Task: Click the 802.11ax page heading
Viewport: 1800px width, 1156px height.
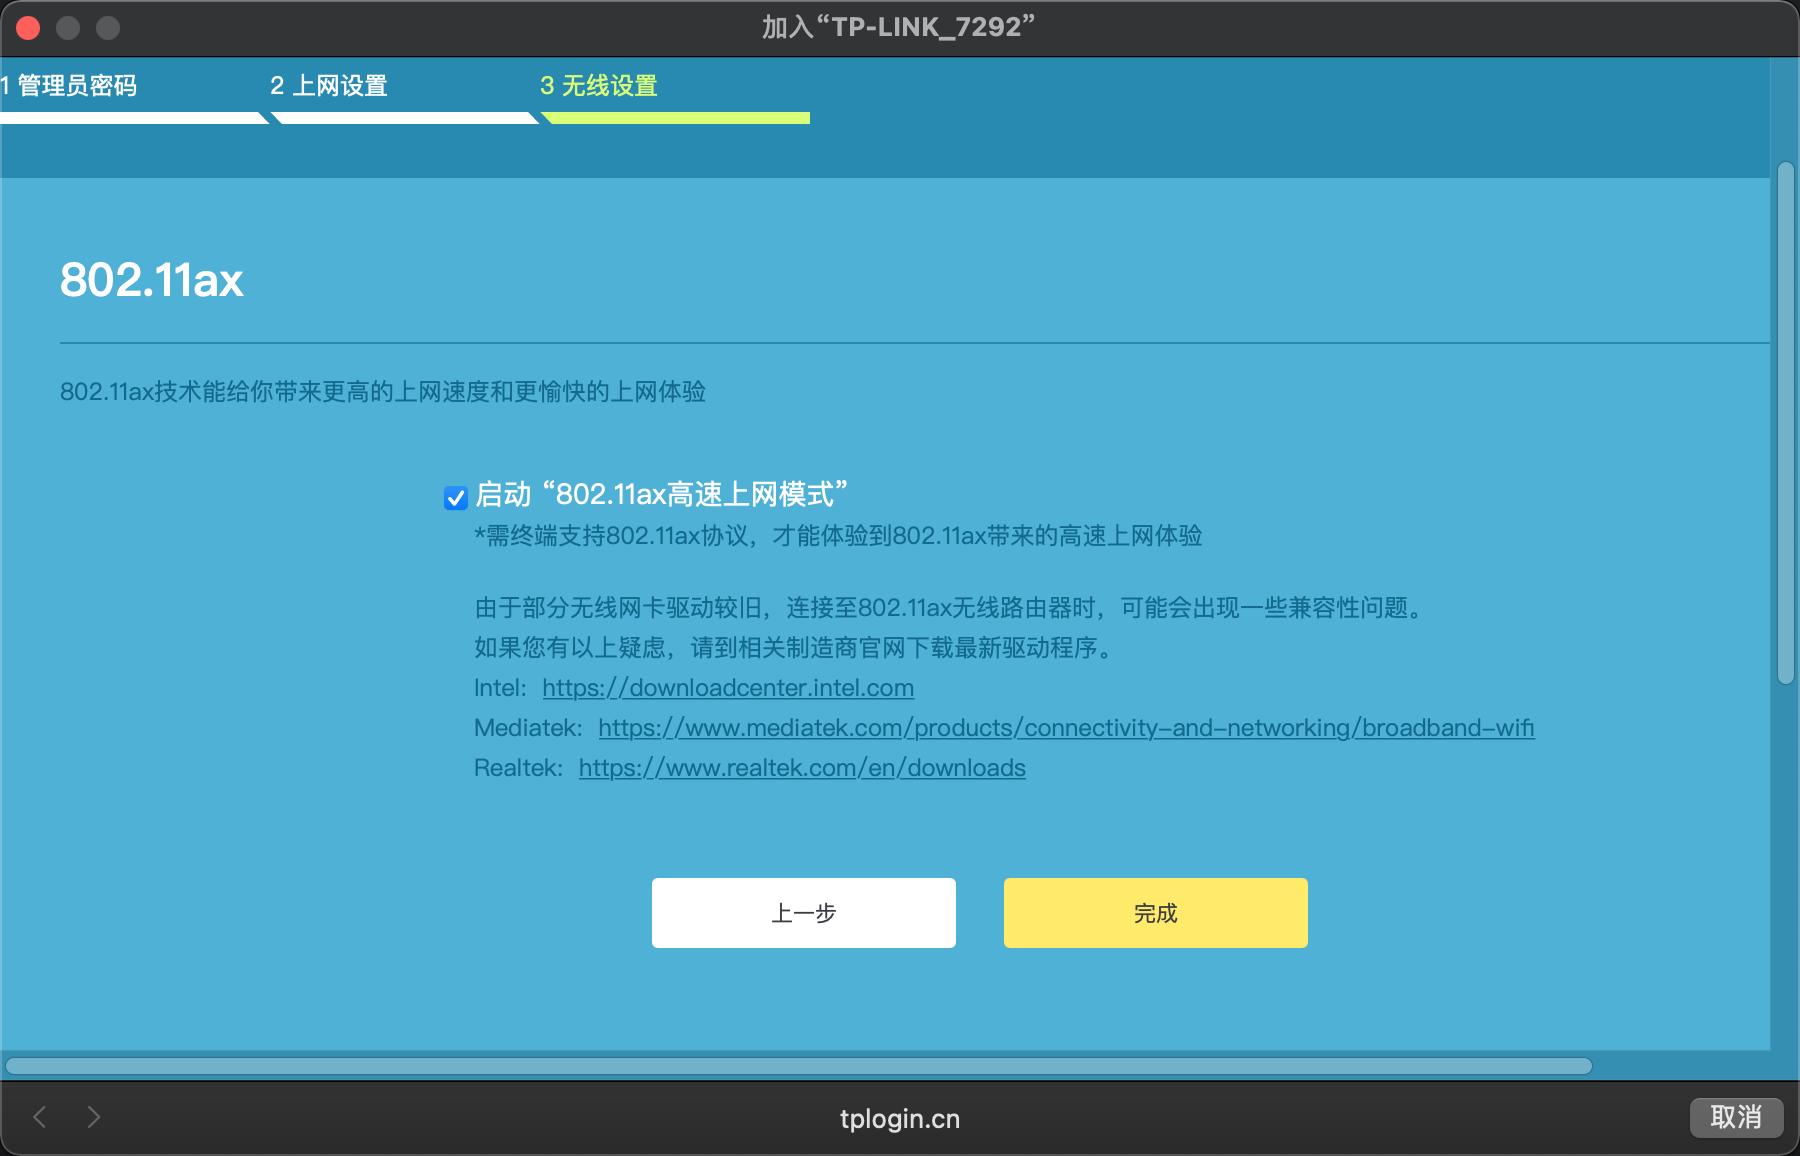Action: point(152,281)
